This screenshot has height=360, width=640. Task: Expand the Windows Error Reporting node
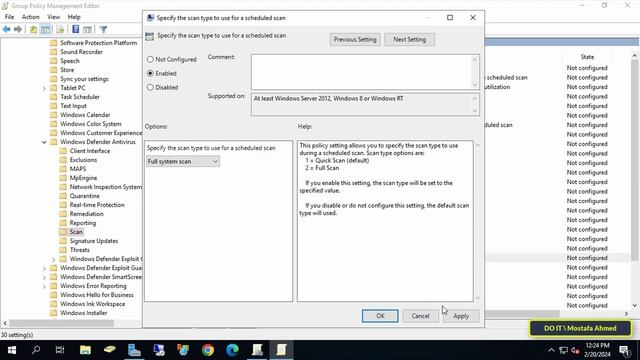tap(44, 286)
